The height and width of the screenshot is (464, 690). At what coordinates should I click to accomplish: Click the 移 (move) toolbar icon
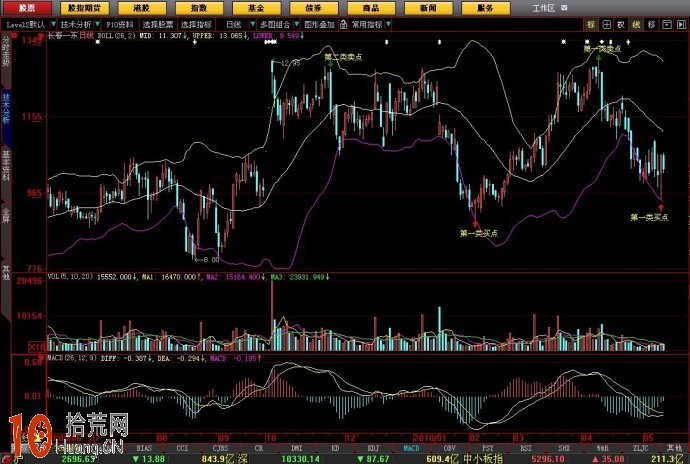click(x=652, y=25)
